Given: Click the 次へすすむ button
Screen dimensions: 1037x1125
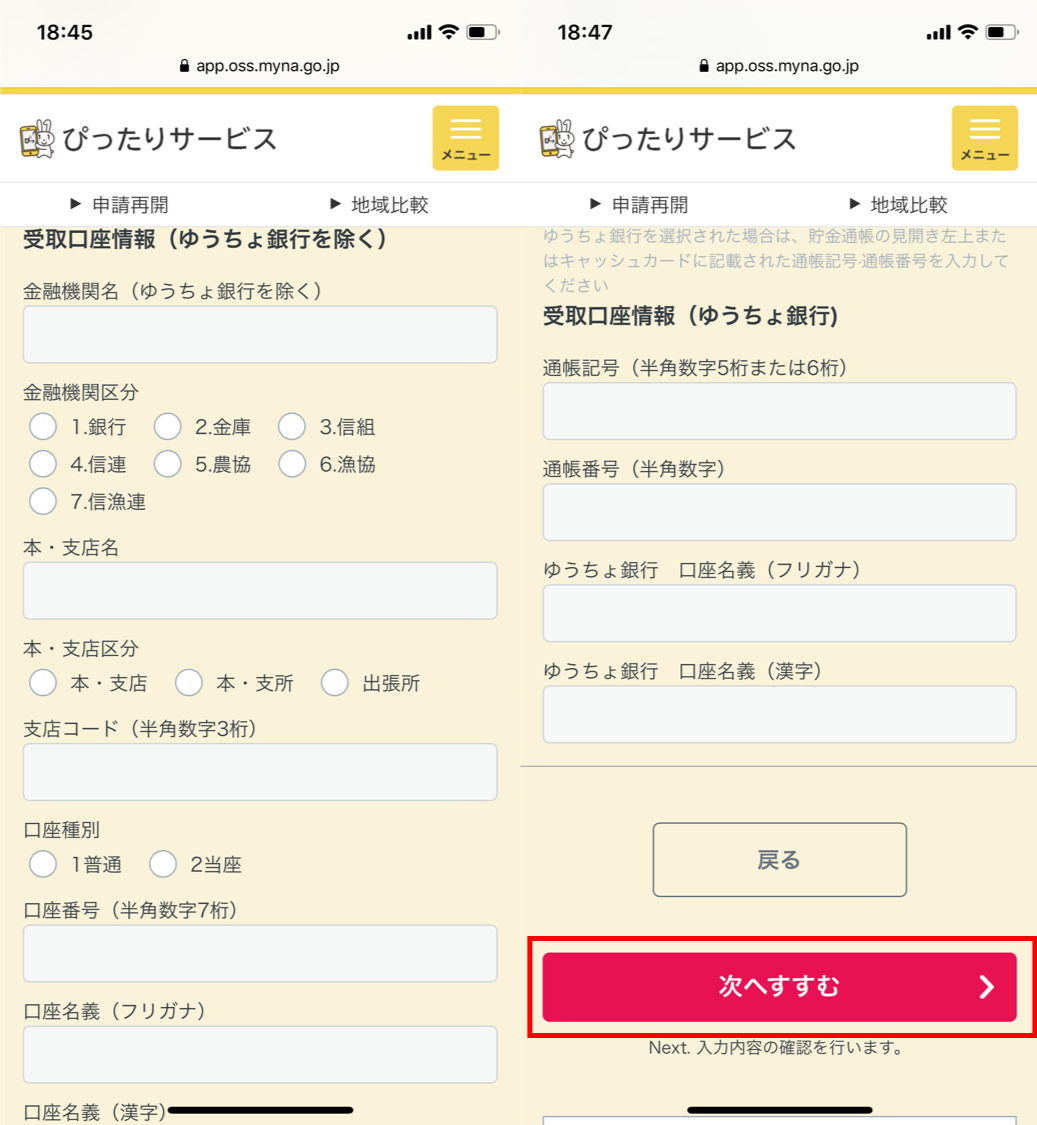Looking at the screenshot, I should click(779, 987).
